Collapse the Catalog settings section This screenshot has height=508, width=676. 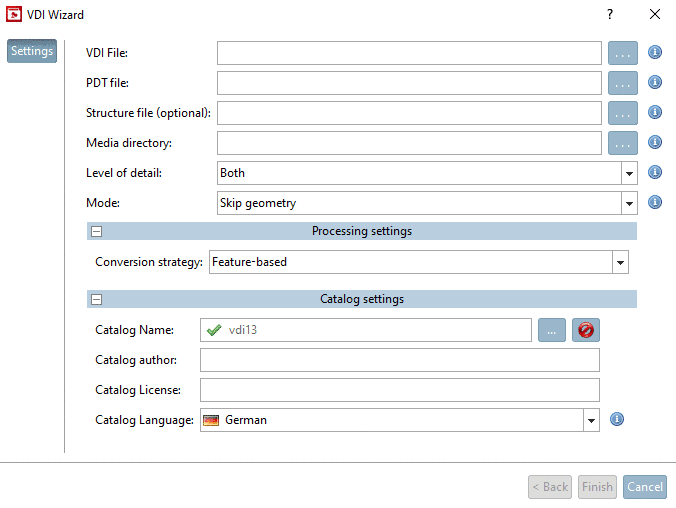pyautogui.click(x=97, y=299)
